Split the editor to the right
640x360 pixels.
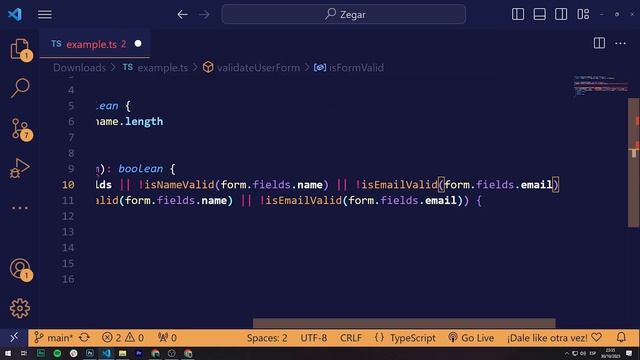(599, 43)
